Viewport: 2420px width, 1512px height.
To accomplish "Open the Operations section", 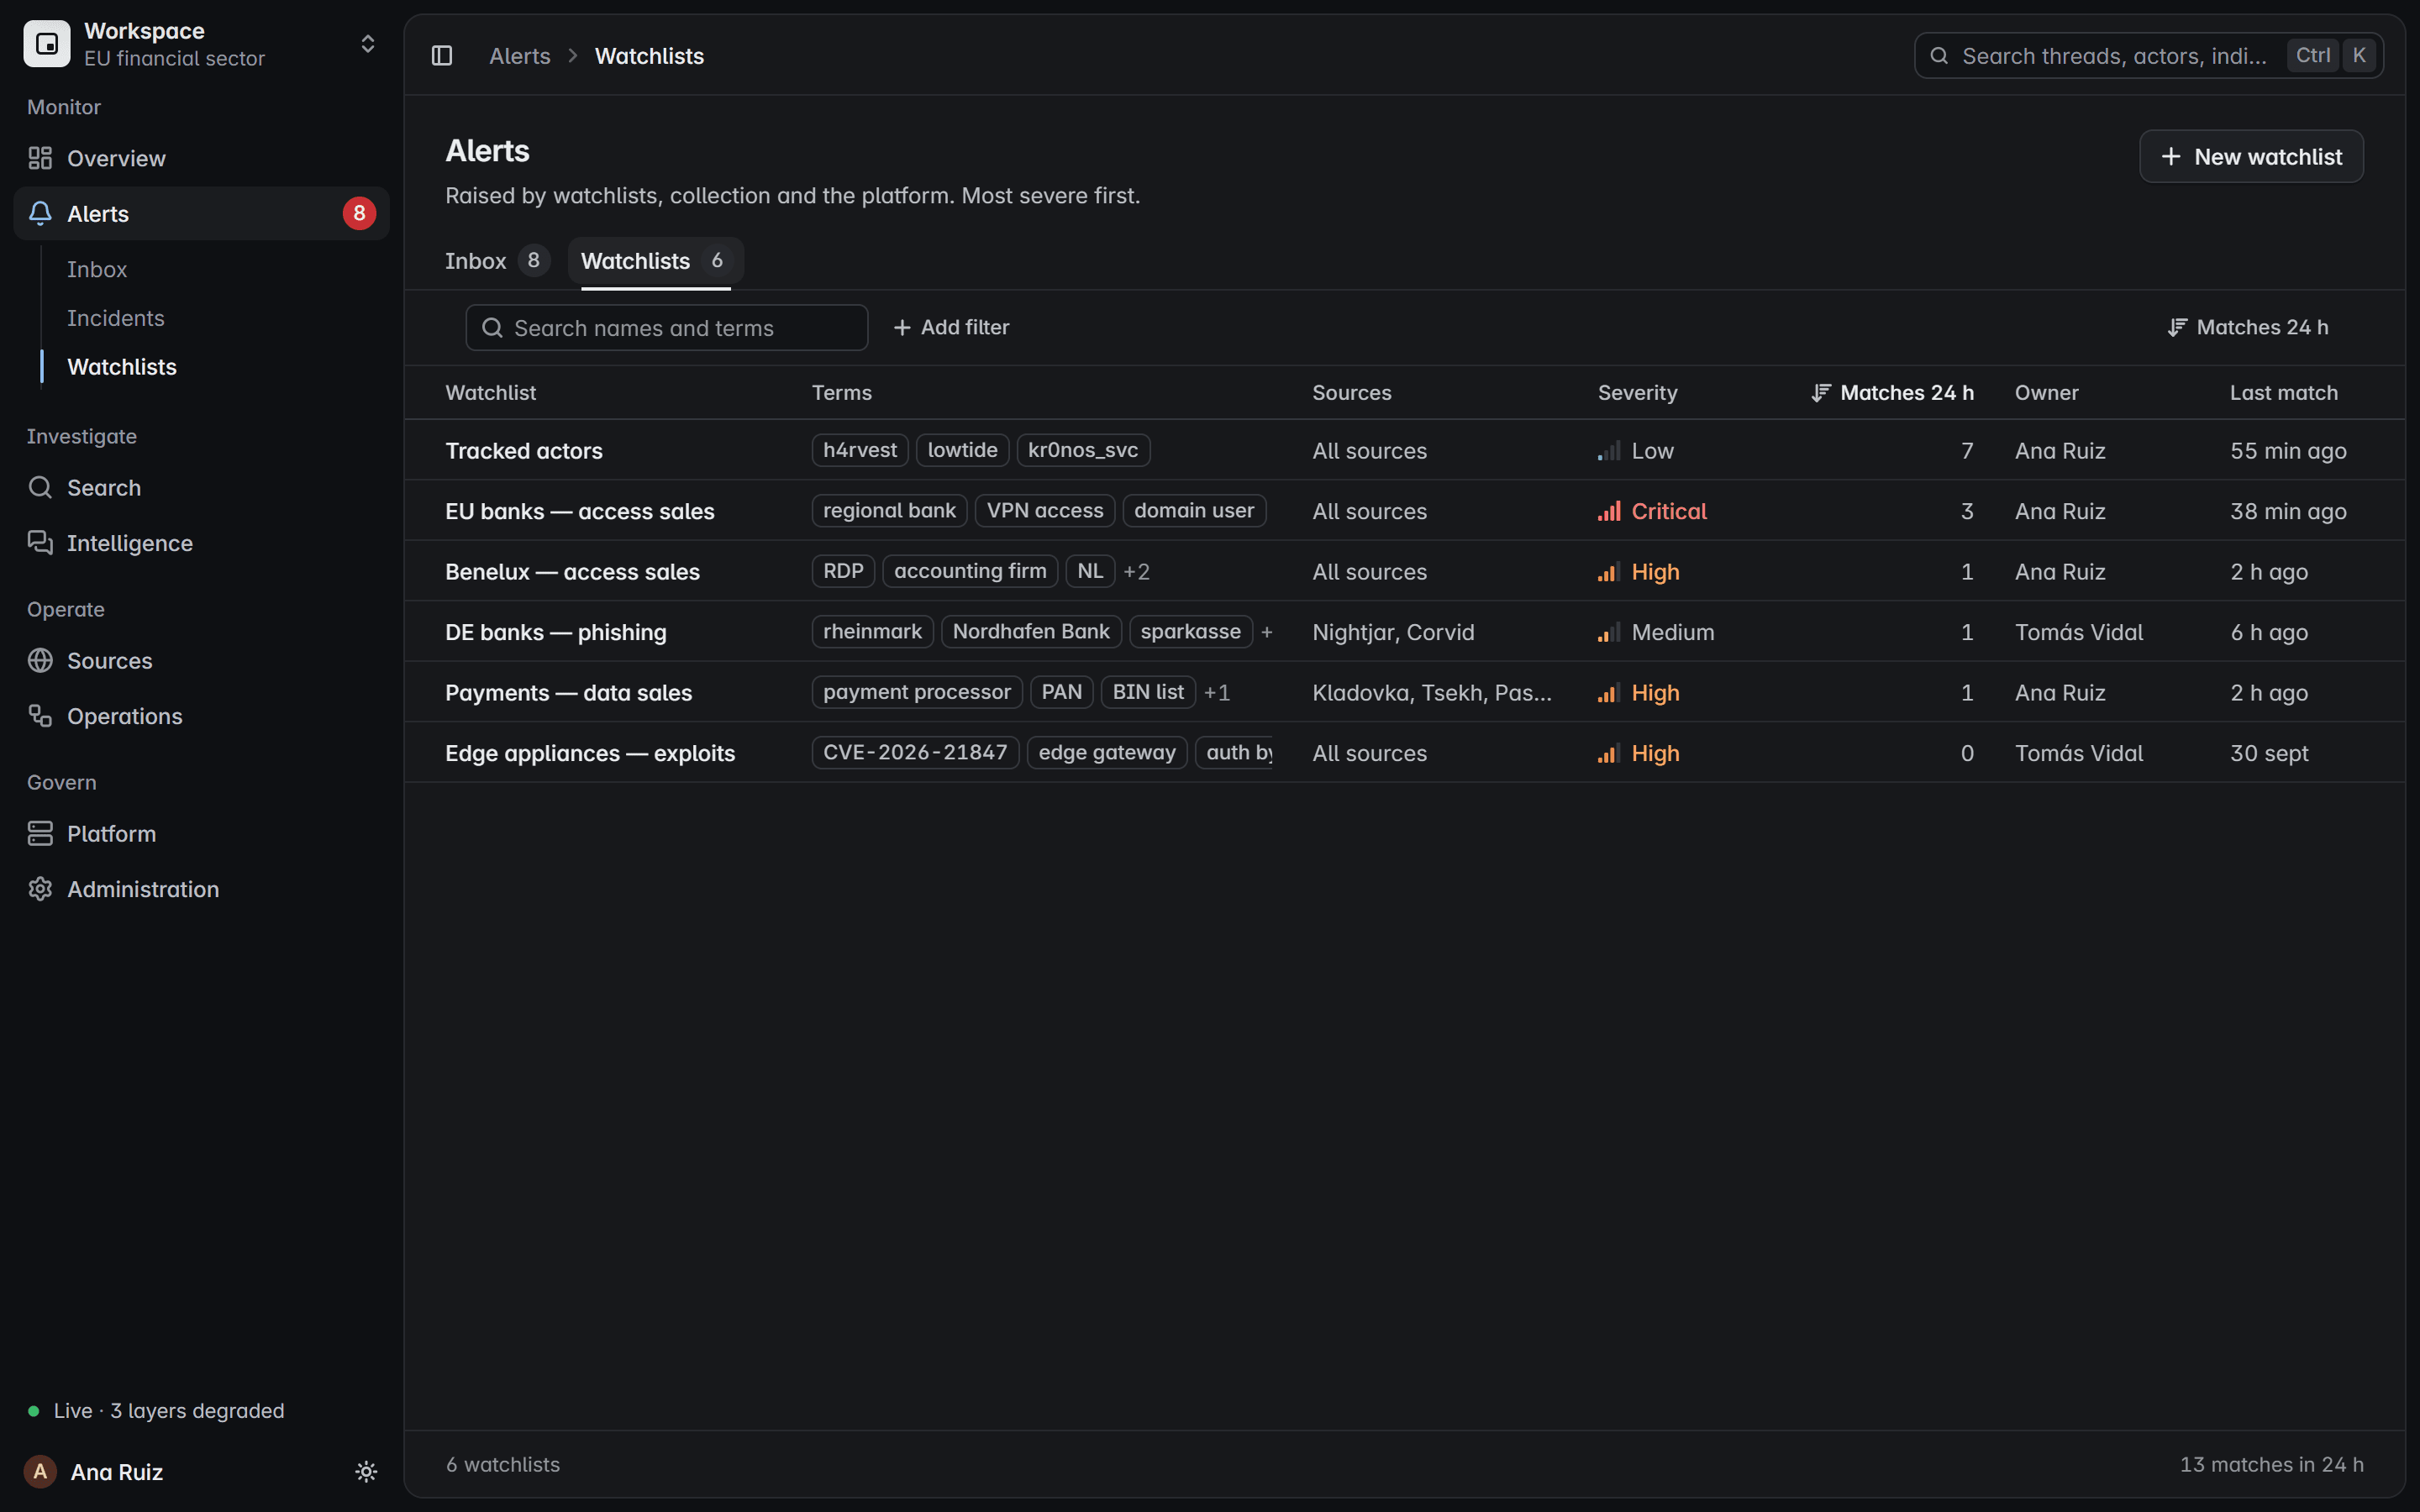I will (x=201, y=716).
